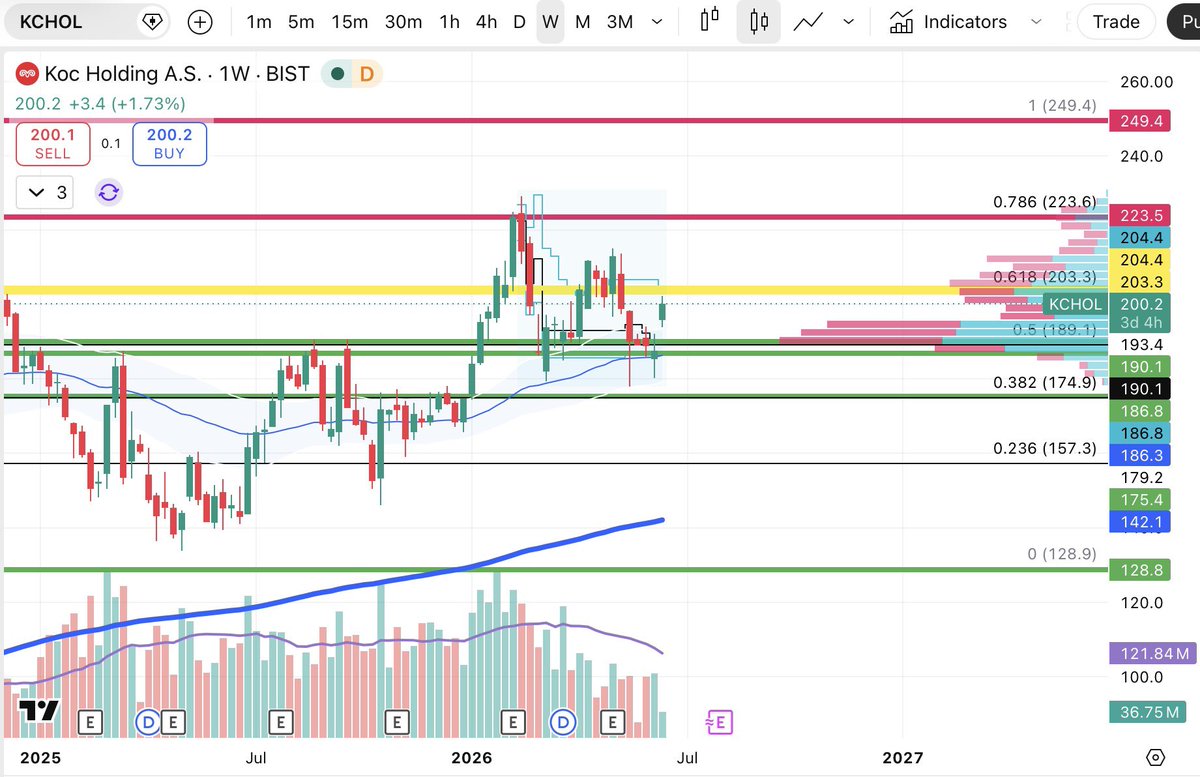Click the 2026 time axis label

point(471,758)
